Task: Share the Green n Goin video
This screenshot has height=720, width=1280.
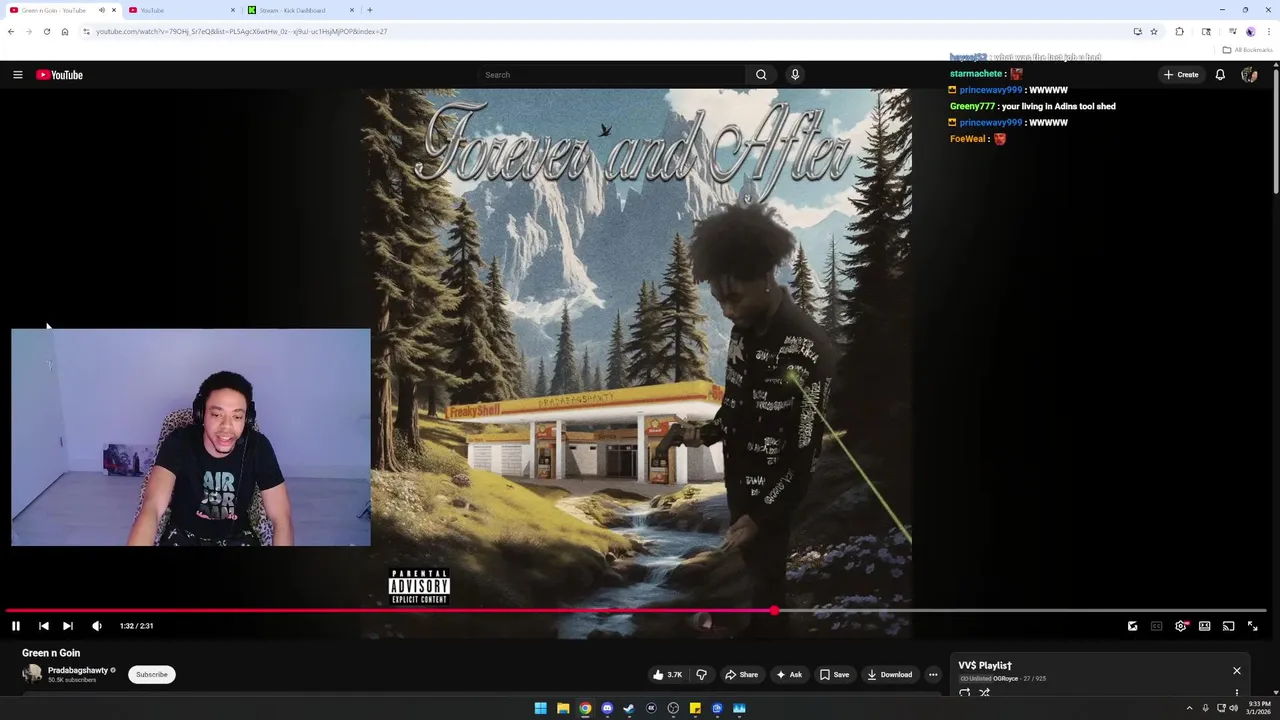Action: pyautogui.click(x=741, y=675)
